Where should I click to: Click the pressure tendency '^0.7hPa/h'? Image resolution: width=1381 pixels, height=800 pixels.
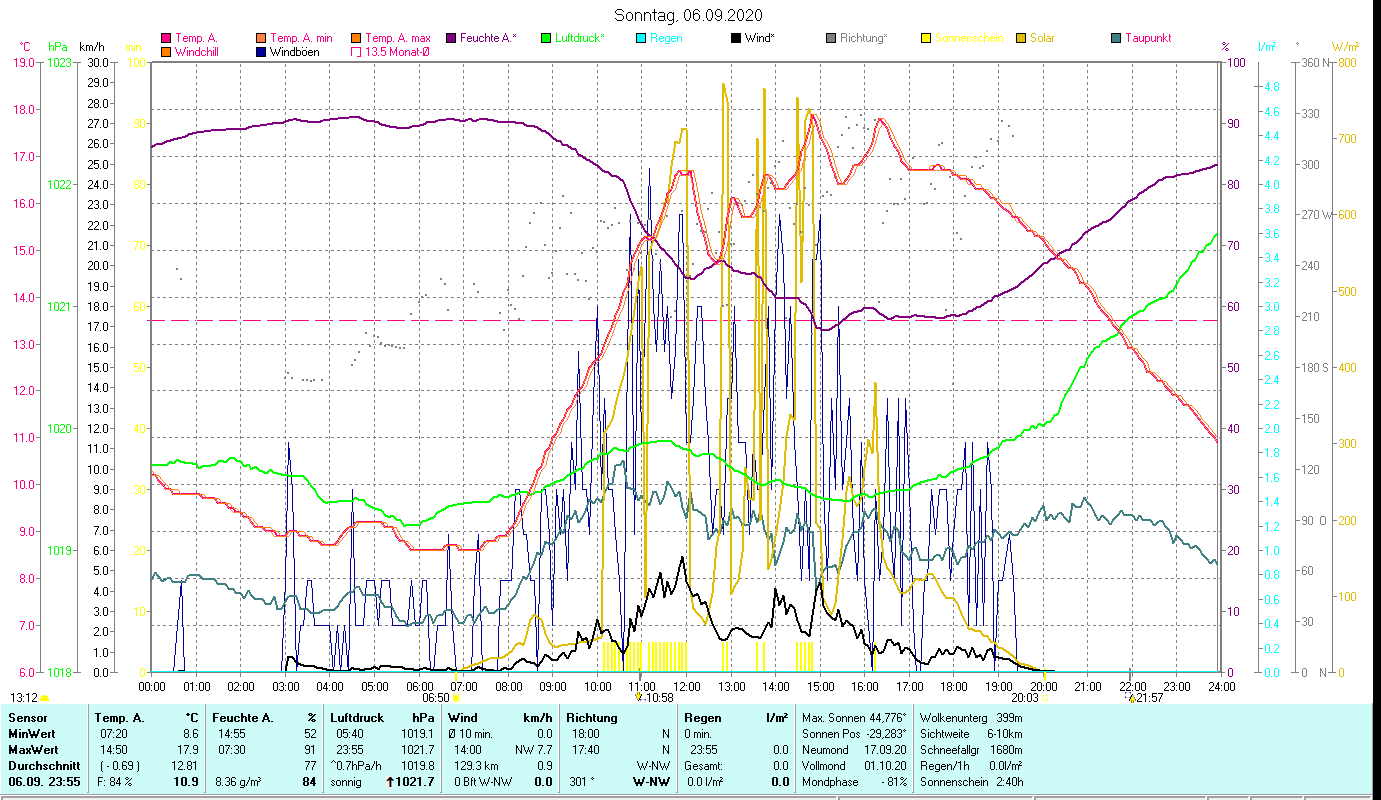coord(358,766)
